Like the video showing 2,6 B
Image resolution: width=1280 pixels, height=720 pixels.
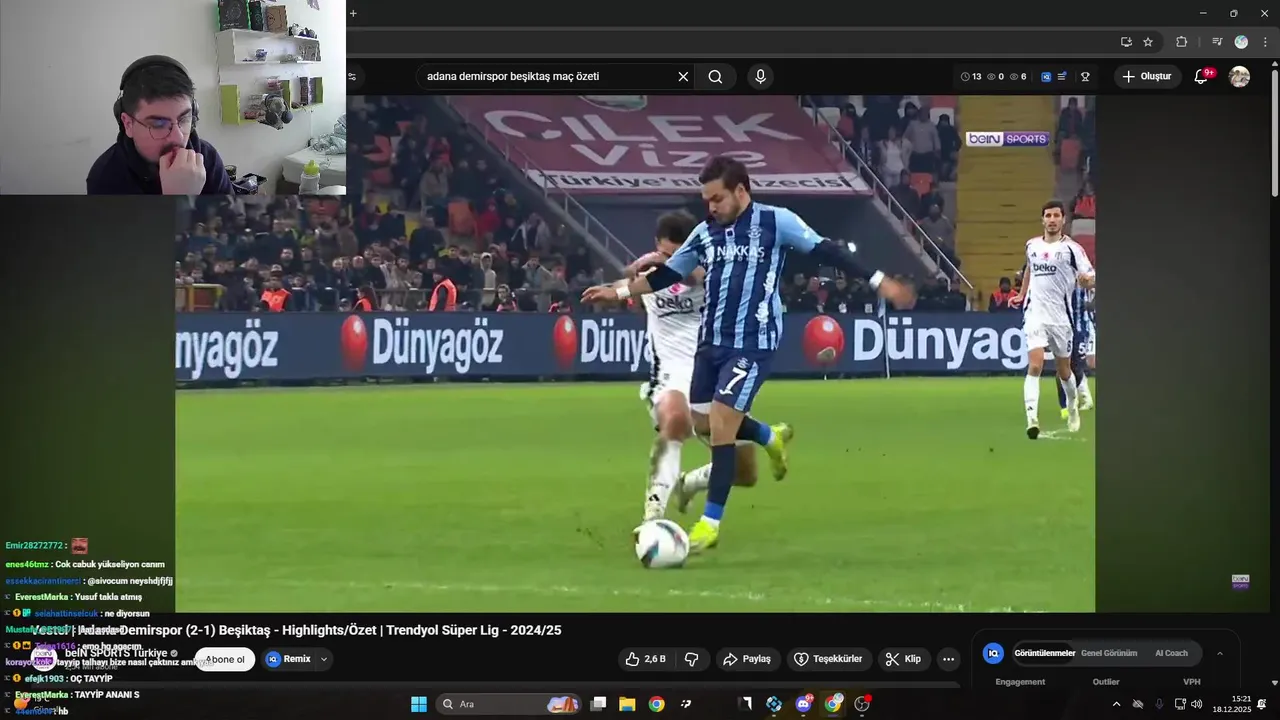click(x=645, y=659)
